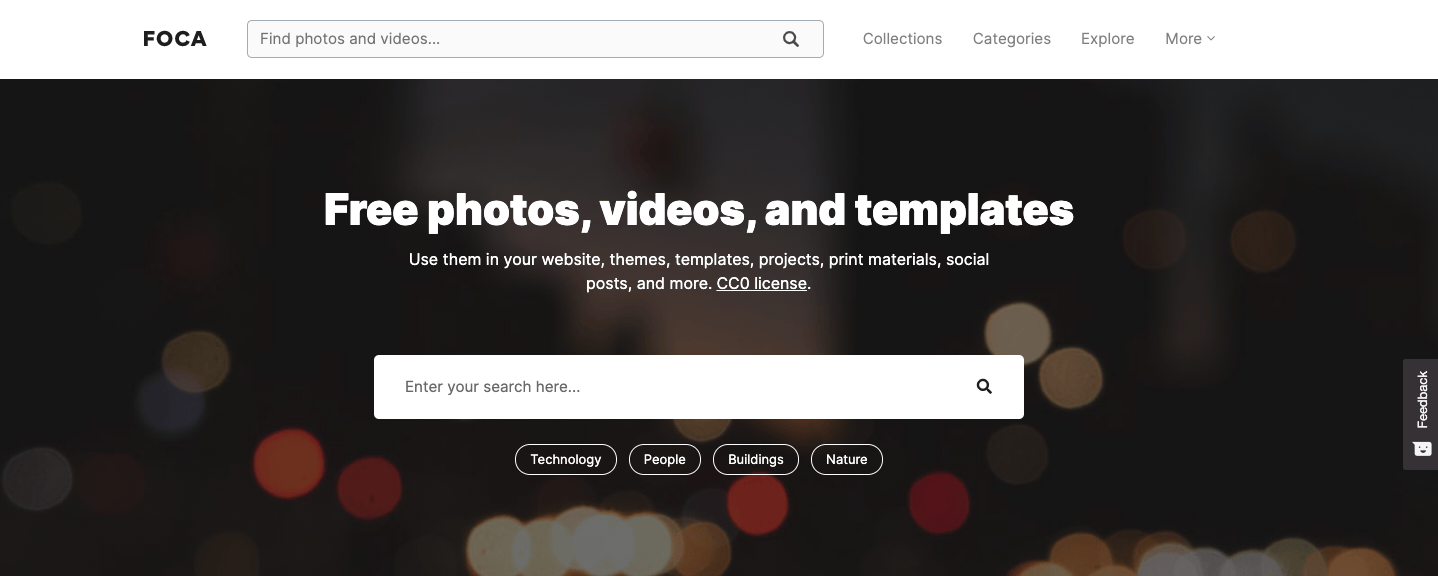Click the magnifier icon in header search bar
The width and height of the screenshot is (1438, 576).
pyautogui.click(x=791, y=39)
